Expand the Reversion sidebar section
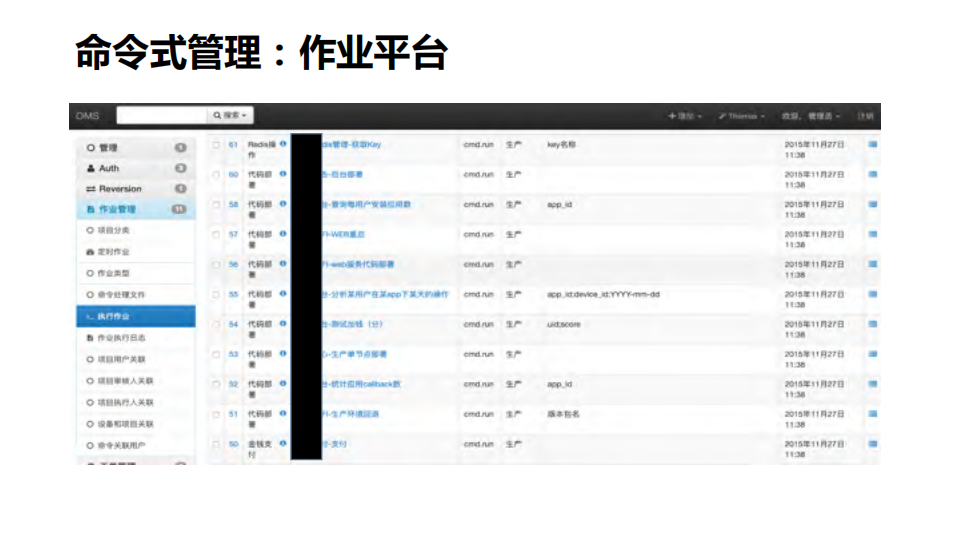This screenshot has width=959, height=539. (136, 189)
